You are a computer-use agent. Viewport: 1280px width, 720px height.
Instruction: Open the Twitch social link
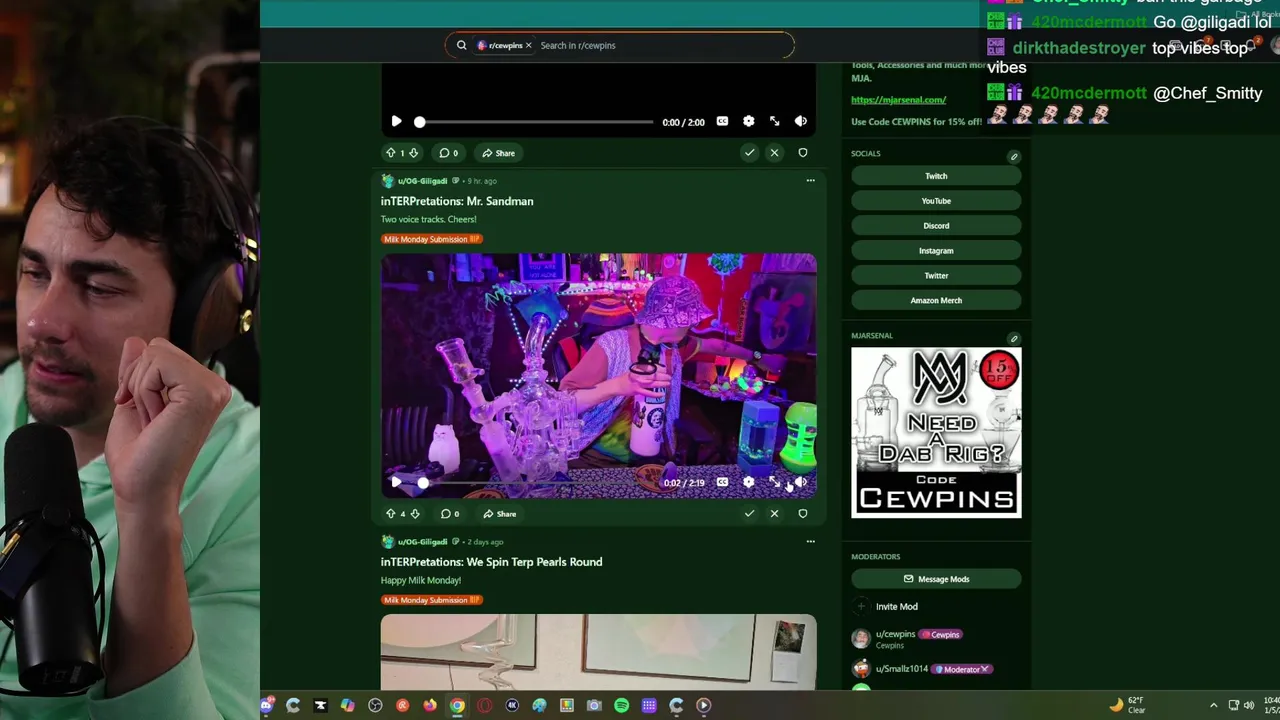pos(936,176)
